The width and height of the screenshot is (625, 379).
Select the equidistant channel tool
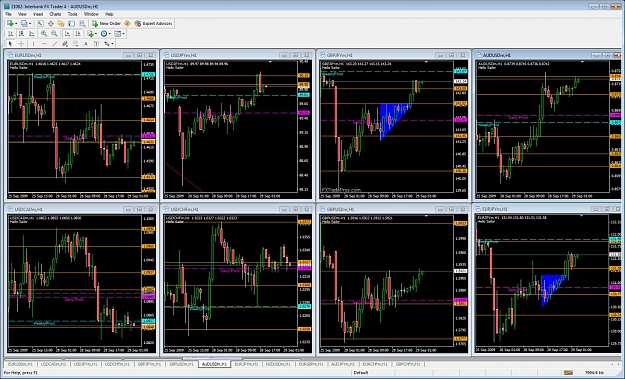pyautogui.click(x=65, y=44)
